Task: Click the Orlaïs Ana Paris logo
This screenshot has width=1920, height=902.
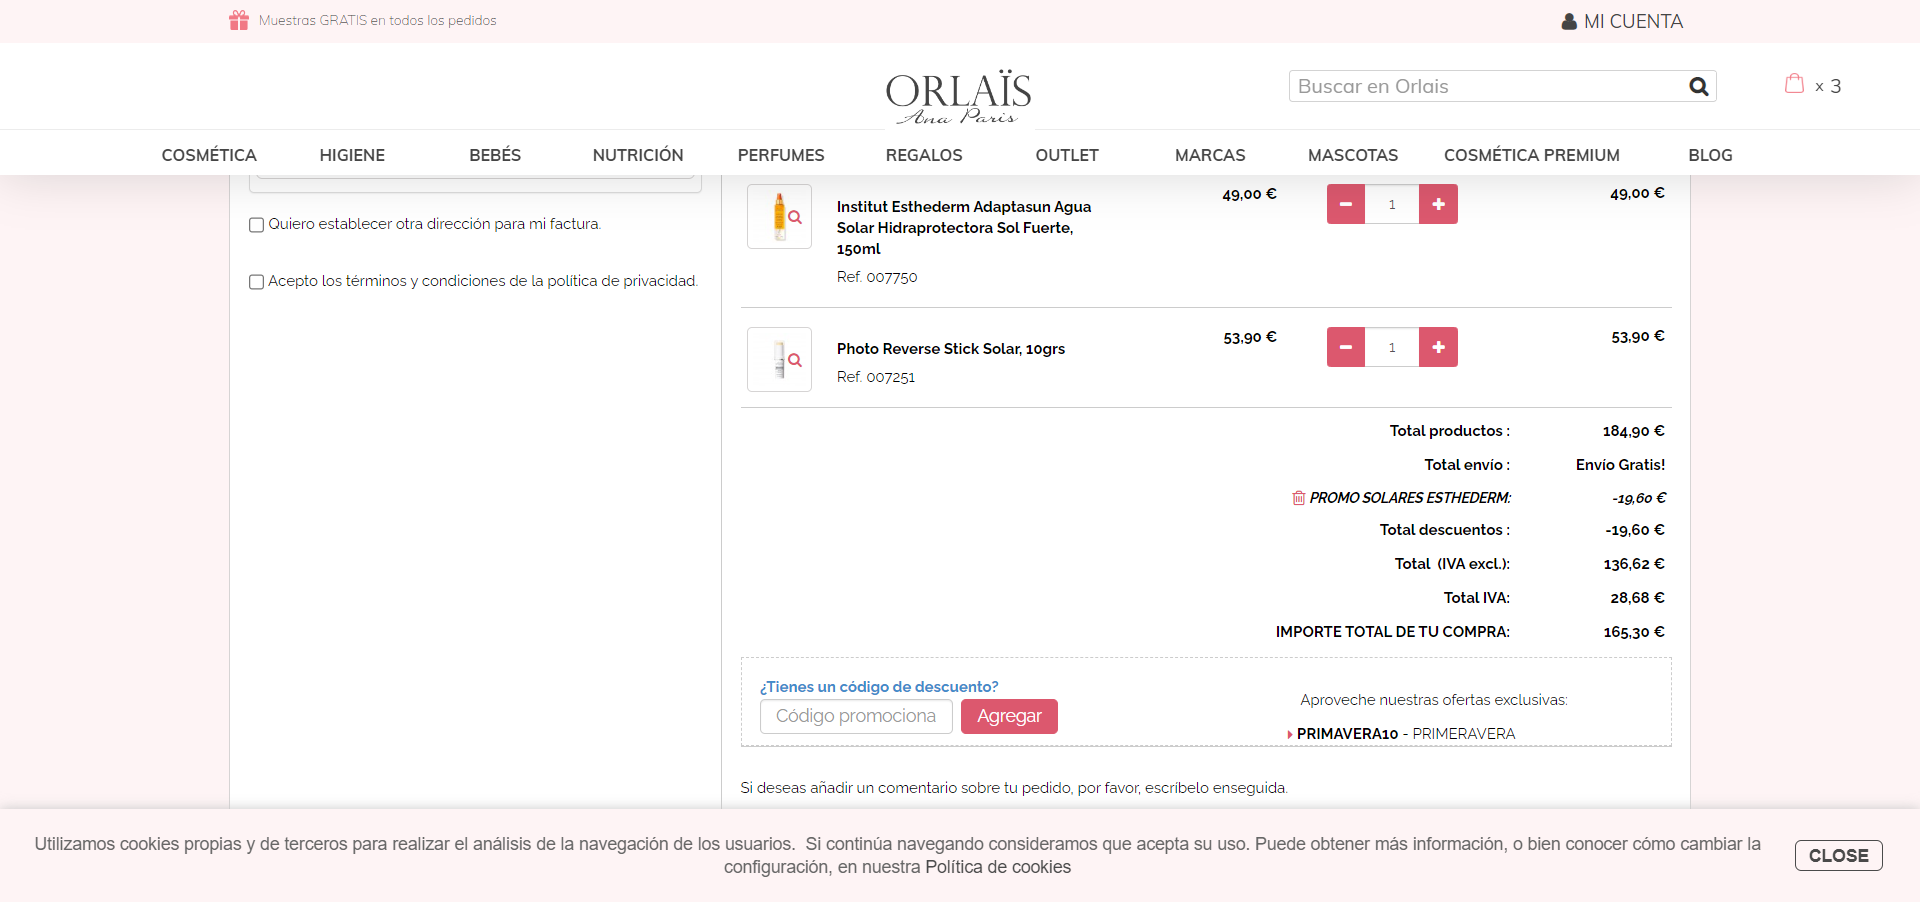Action: tap(958, 97)
